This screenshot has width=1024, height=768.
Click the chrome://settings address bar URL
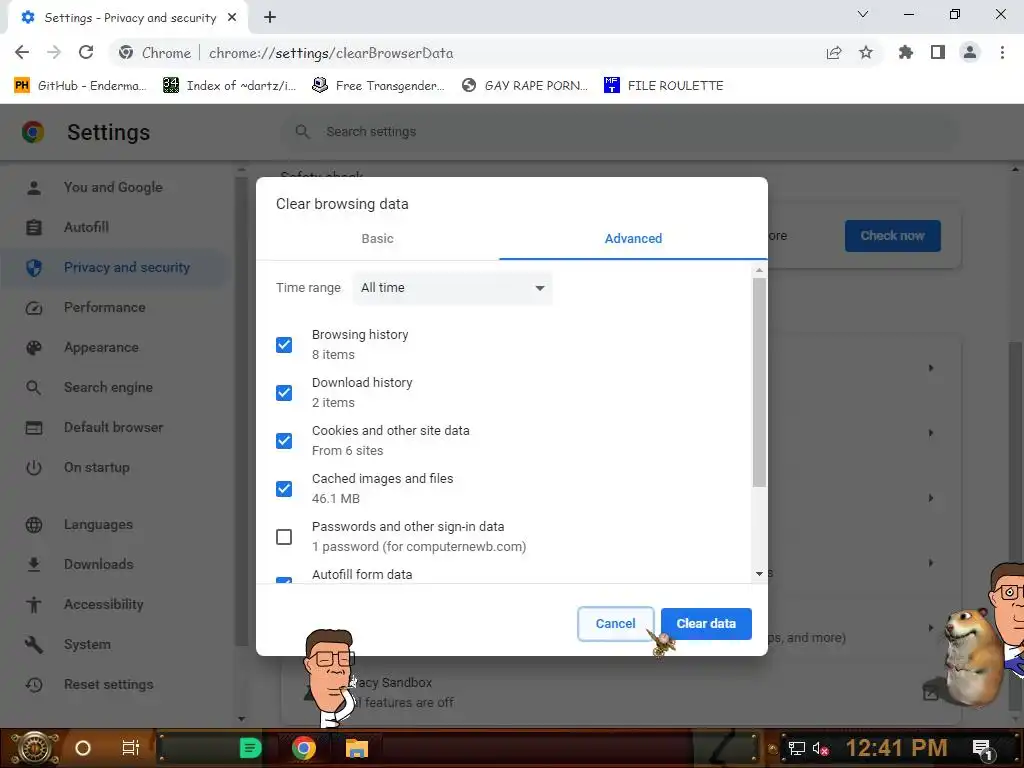click(x=330, y=53)
